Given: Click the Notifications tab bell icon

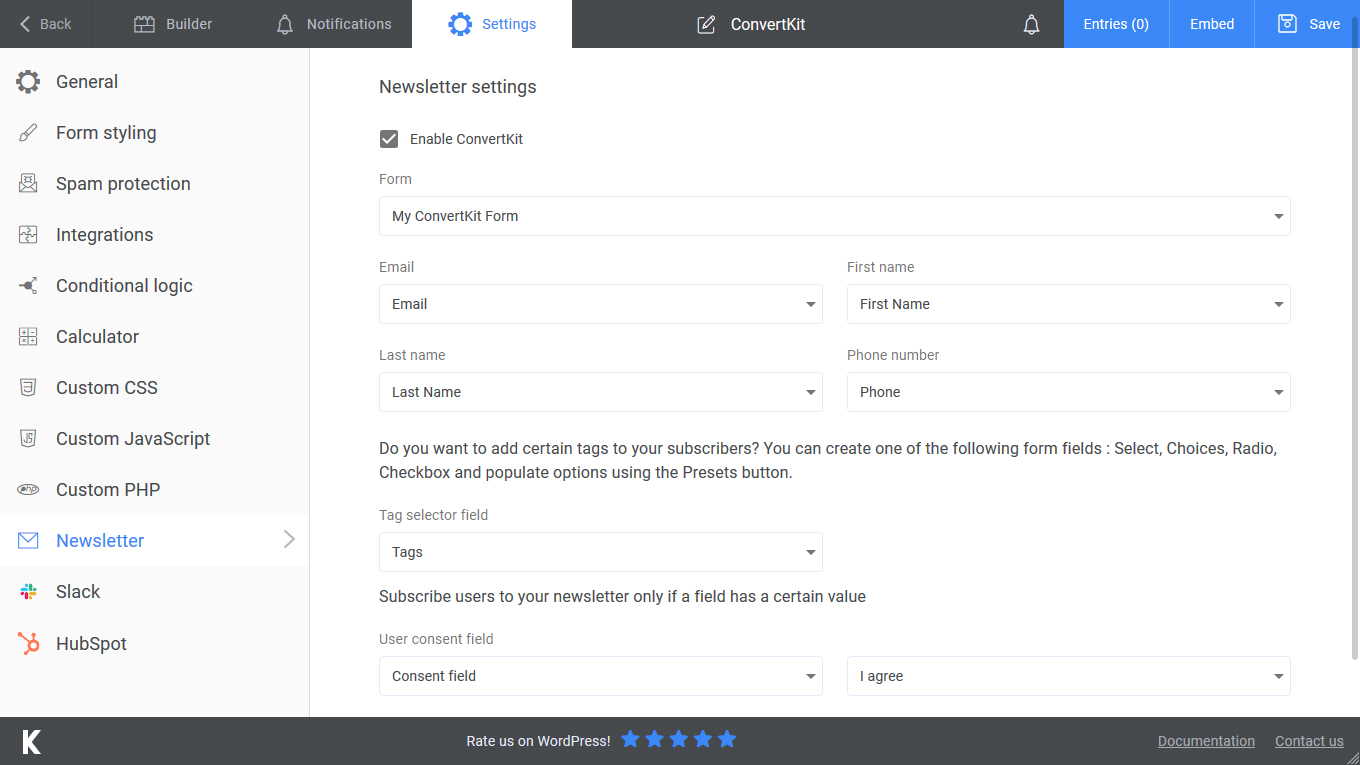Looking at the screenshot, I should click(x=285, y=24).
